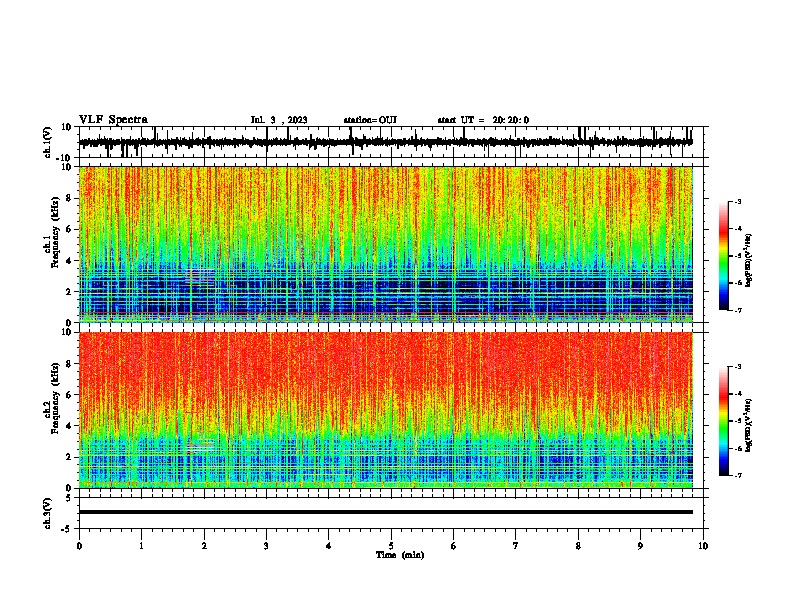
Task: Click the "Time (min)" axis label
Action: coord(400,555)
